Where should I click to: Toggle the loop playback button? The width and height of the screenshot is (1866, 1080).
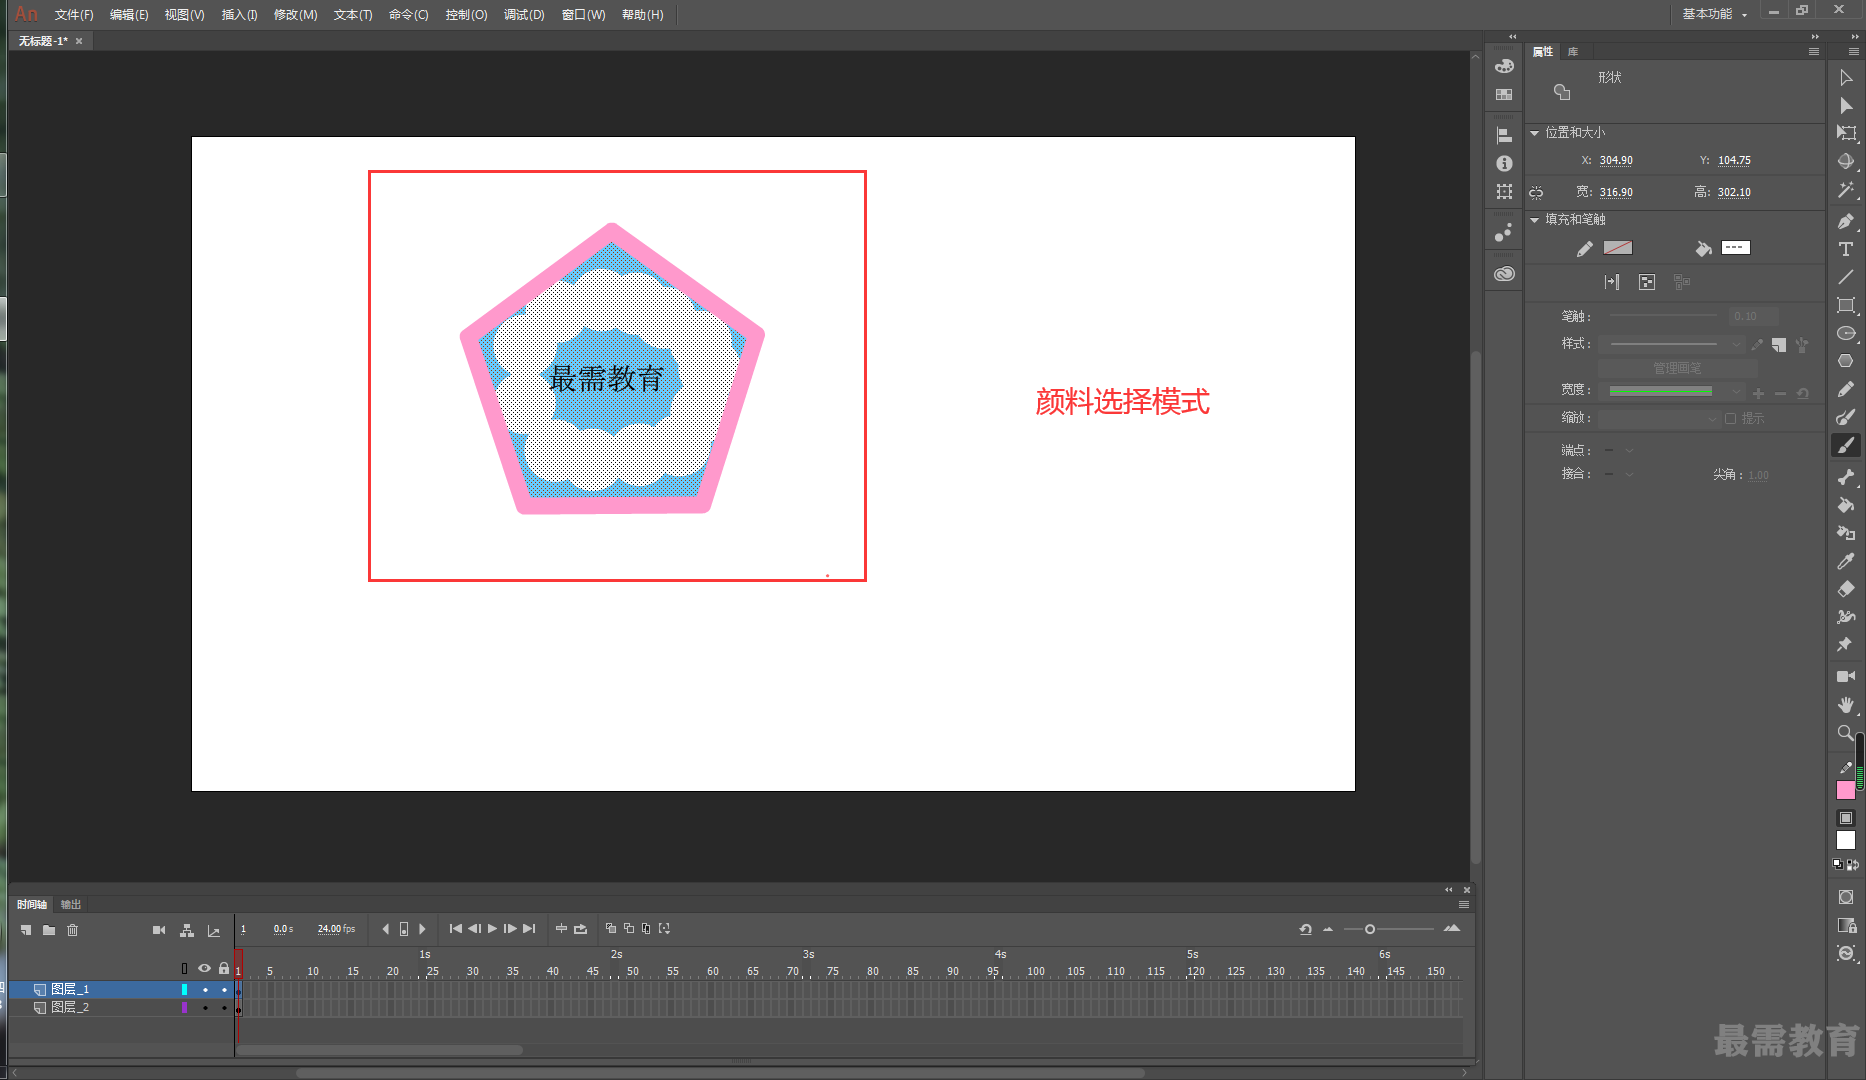click(580, 929)
